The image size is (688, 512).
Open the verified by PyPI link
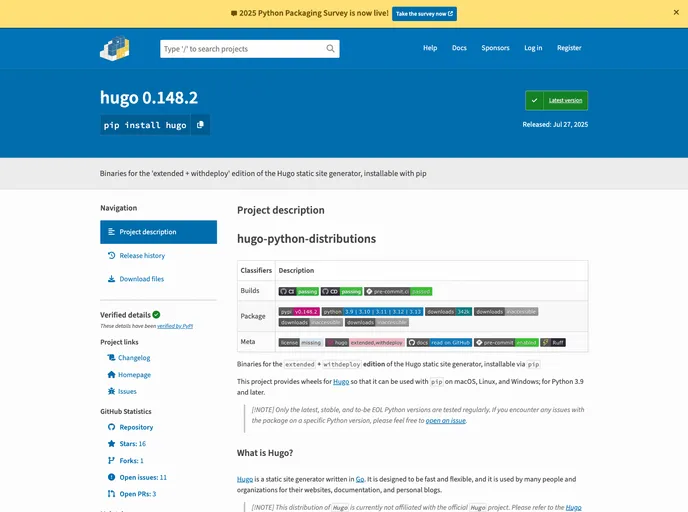(x=175, y=326)
